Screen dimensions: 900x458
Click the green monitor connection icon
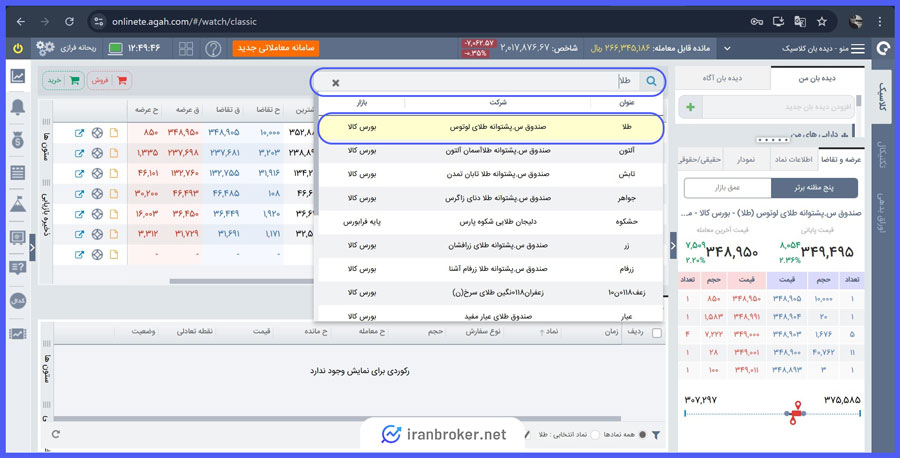point(115,49)
